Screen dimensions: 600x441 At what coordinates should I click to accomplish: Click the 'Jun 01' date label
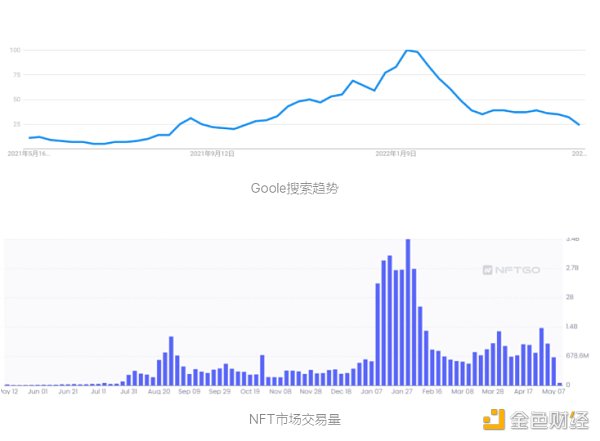tap(38, 391)
